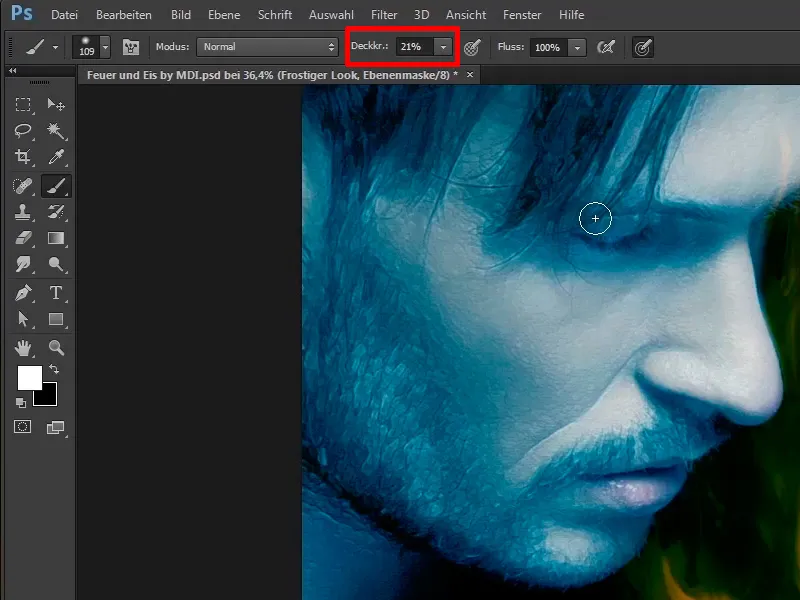Collapse the tools panel with double arrows
This screenshot has height=600, width=800.
click(13, 70)
